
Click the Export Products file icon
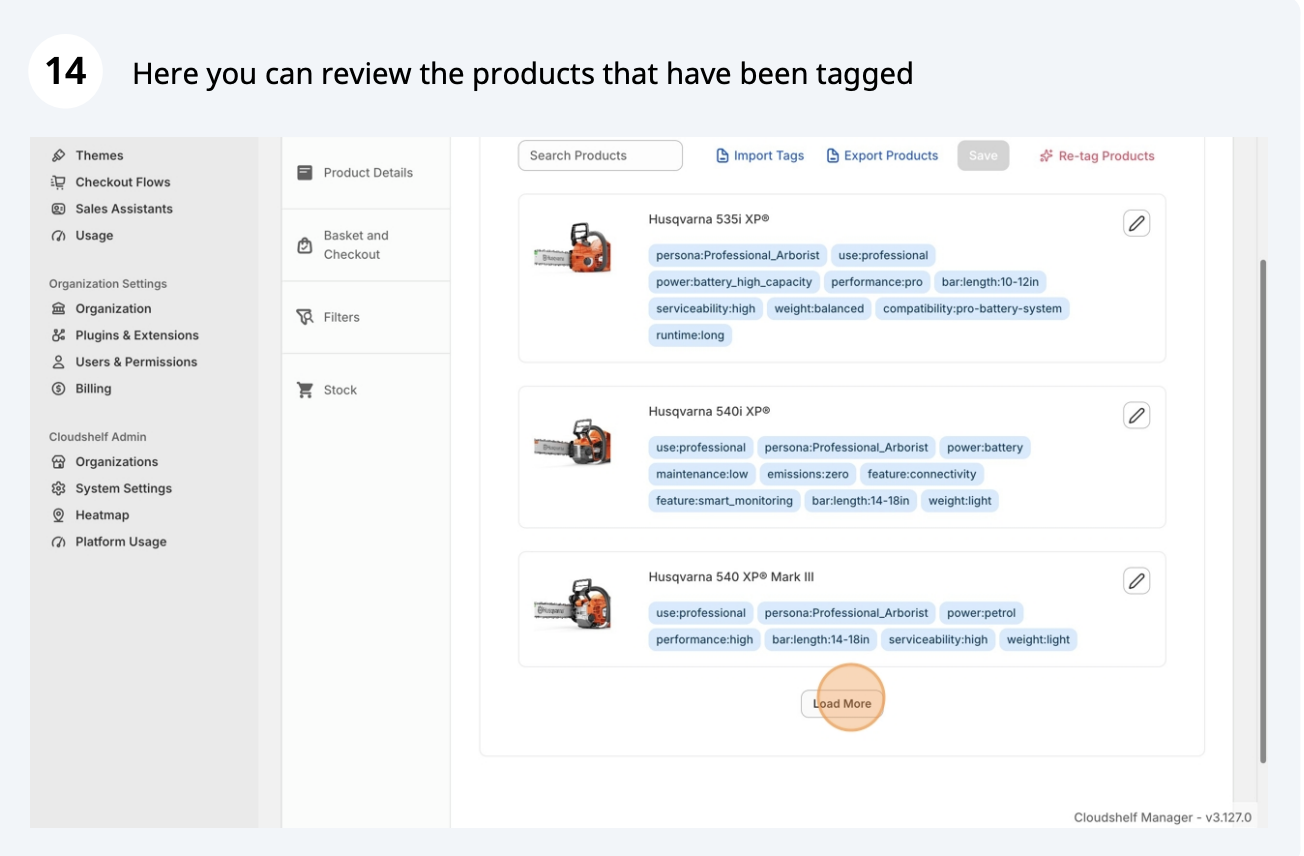coord(833,156)
